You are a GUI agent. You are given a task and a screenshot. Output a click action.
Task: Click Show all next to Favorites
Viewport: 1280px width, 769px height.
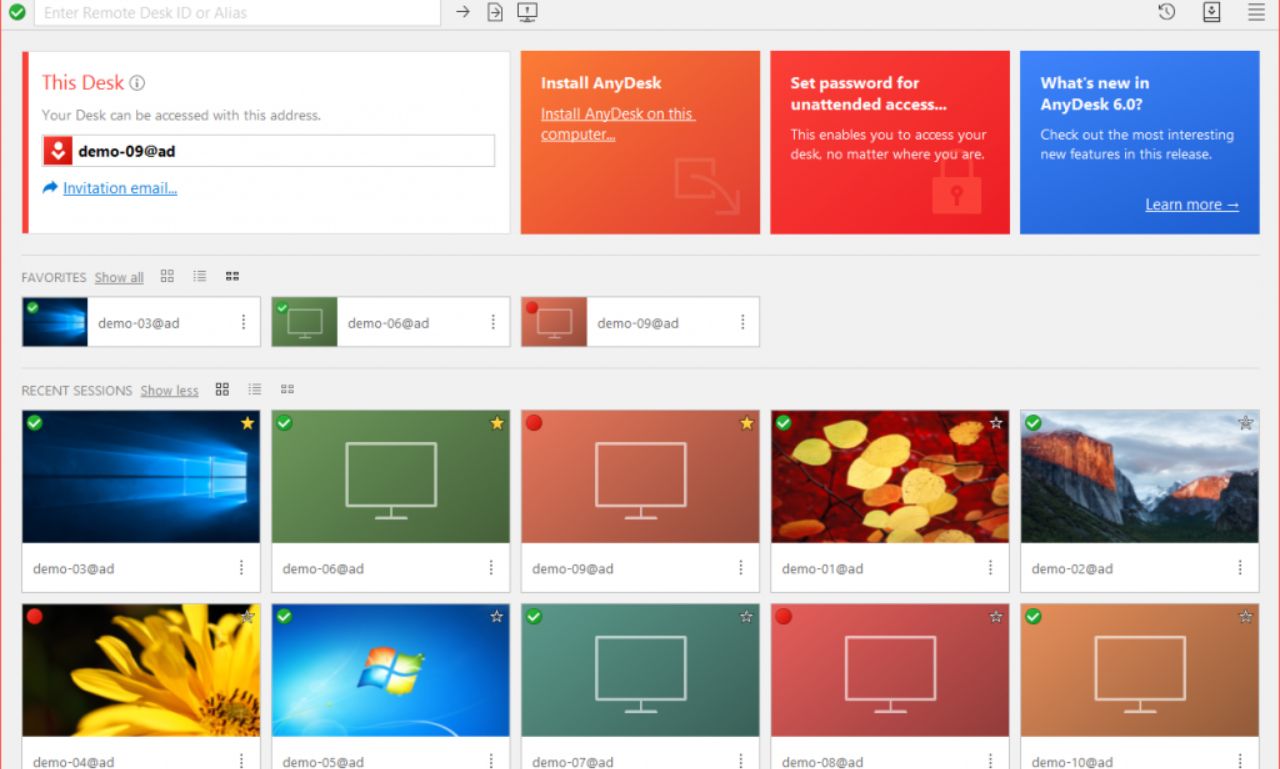119,277
